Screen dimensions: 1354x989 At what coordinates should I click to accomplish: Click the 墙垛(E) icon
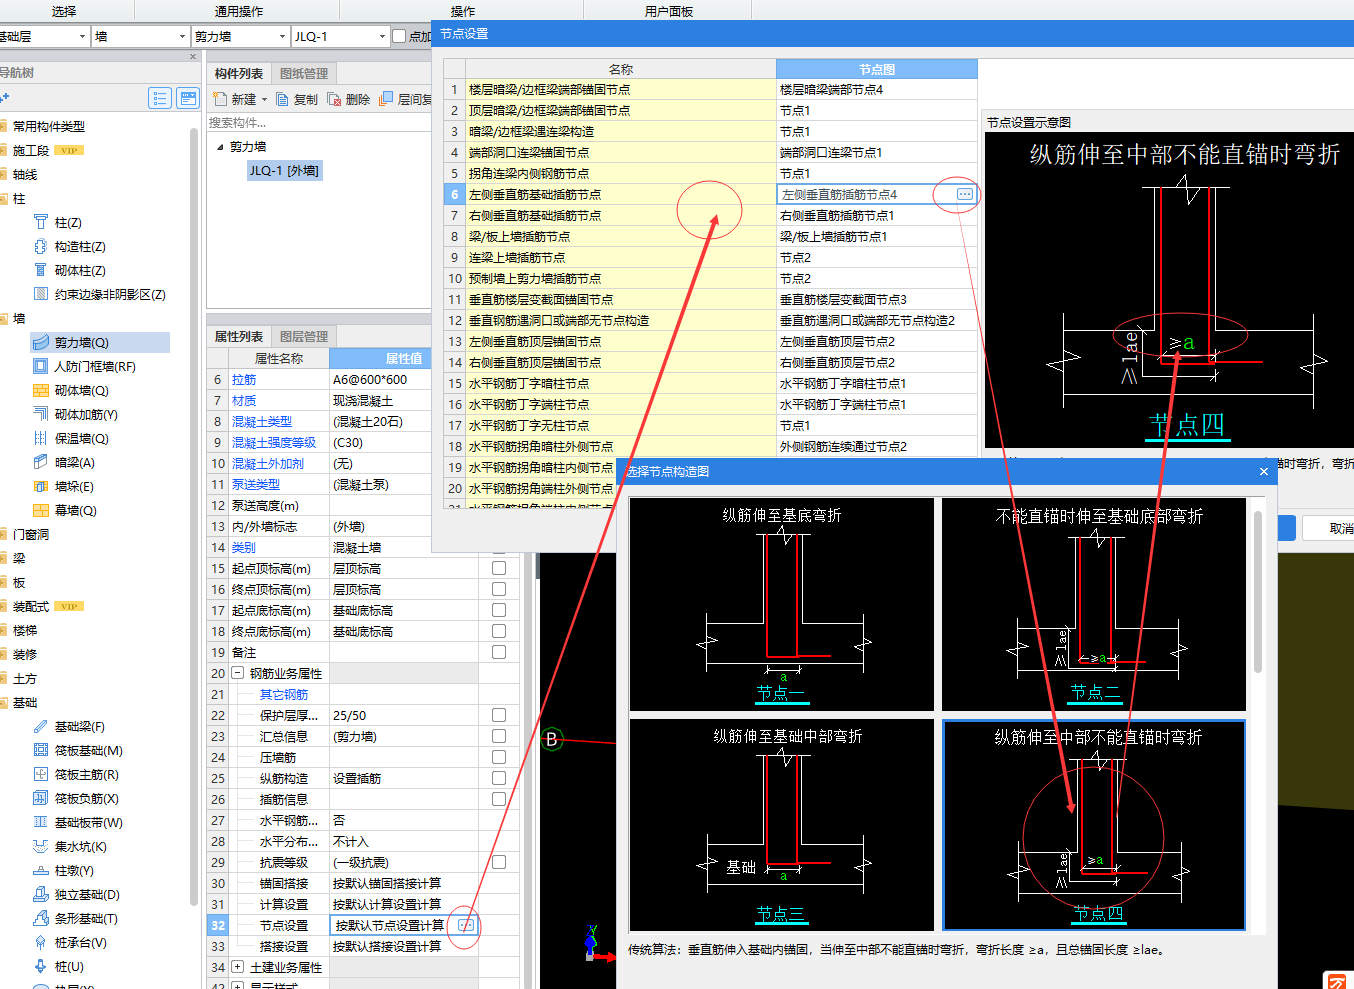(41, 486)
